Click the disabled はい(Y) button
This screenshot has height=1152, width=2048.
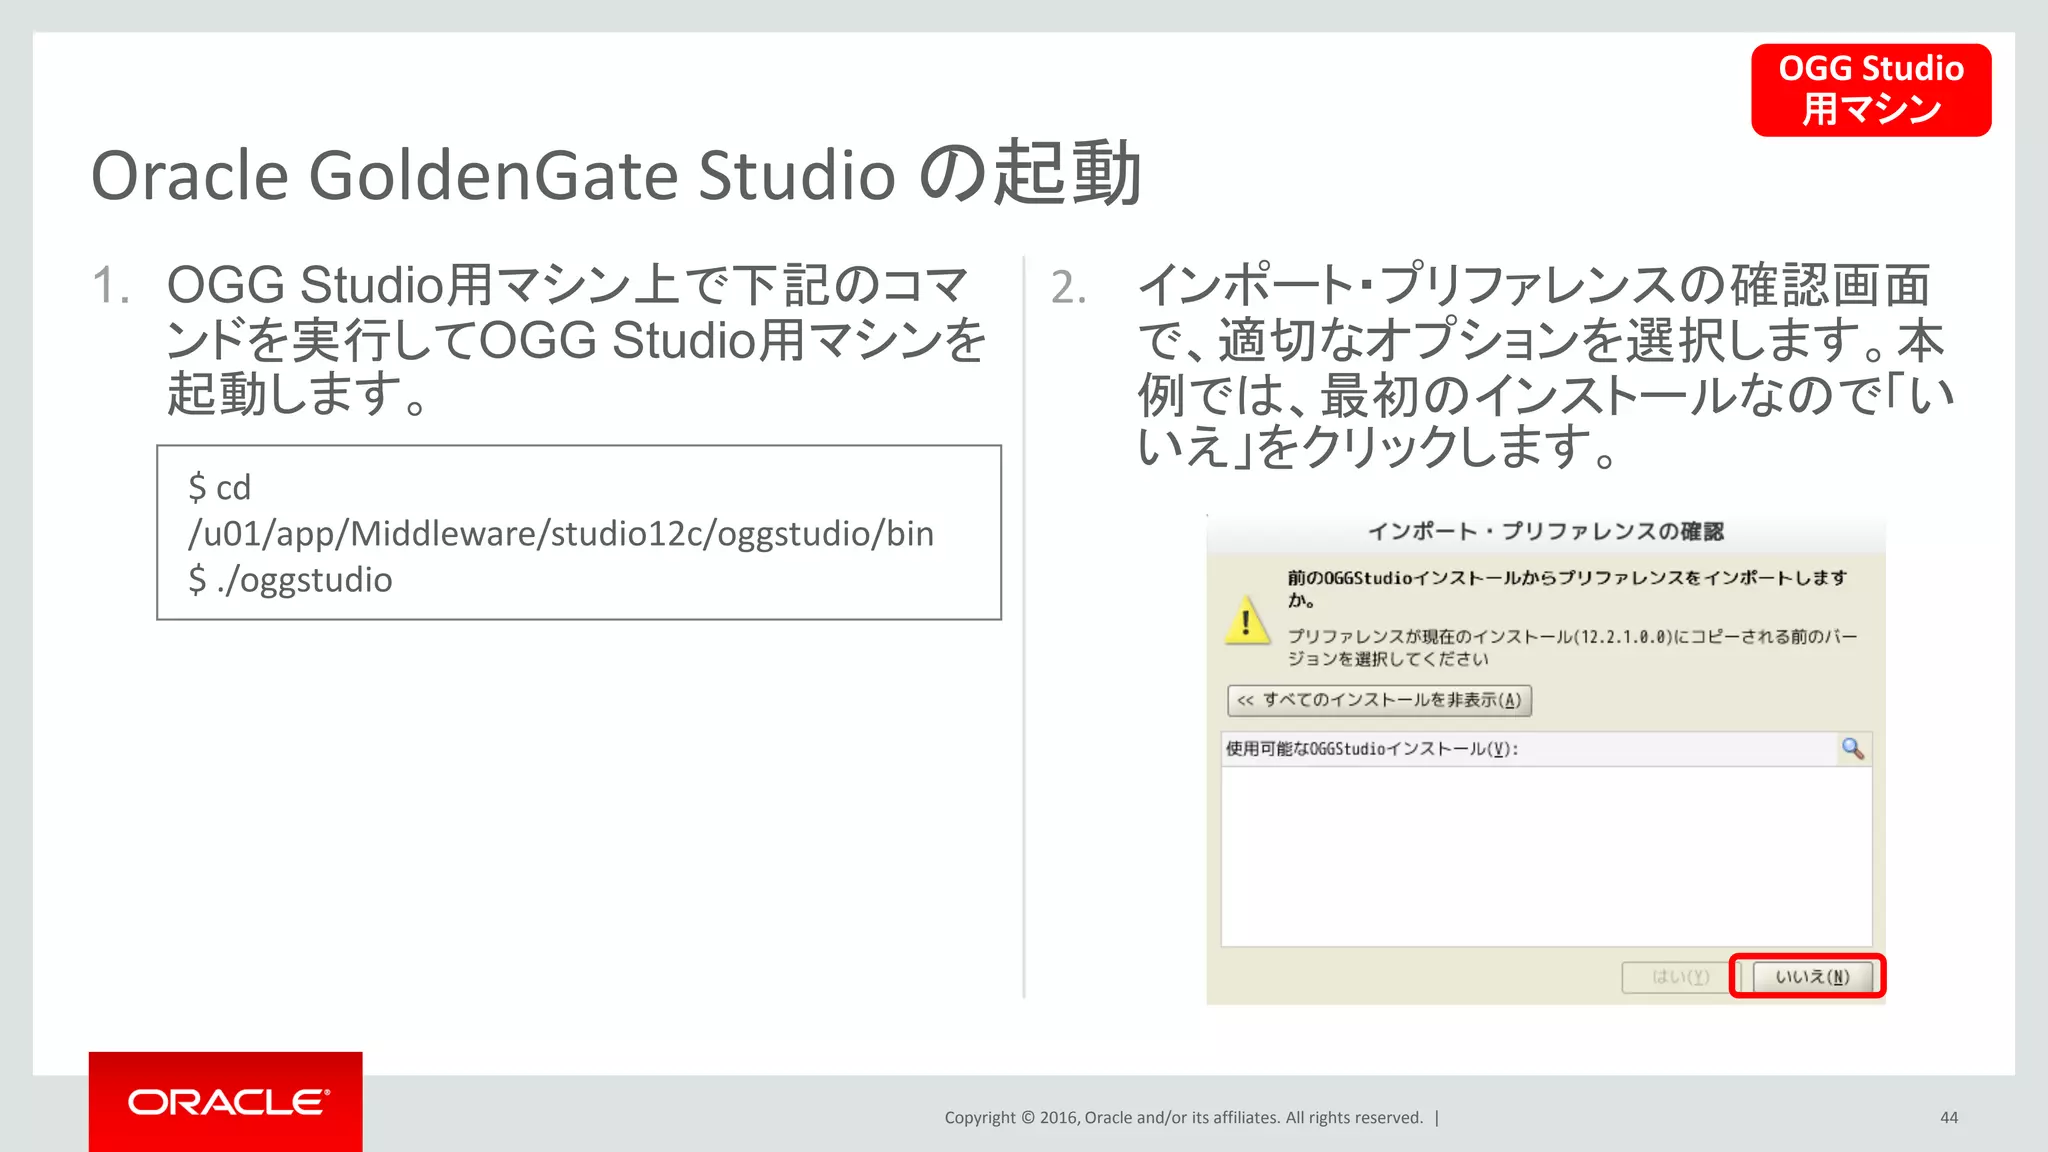tap(1680, 976)
